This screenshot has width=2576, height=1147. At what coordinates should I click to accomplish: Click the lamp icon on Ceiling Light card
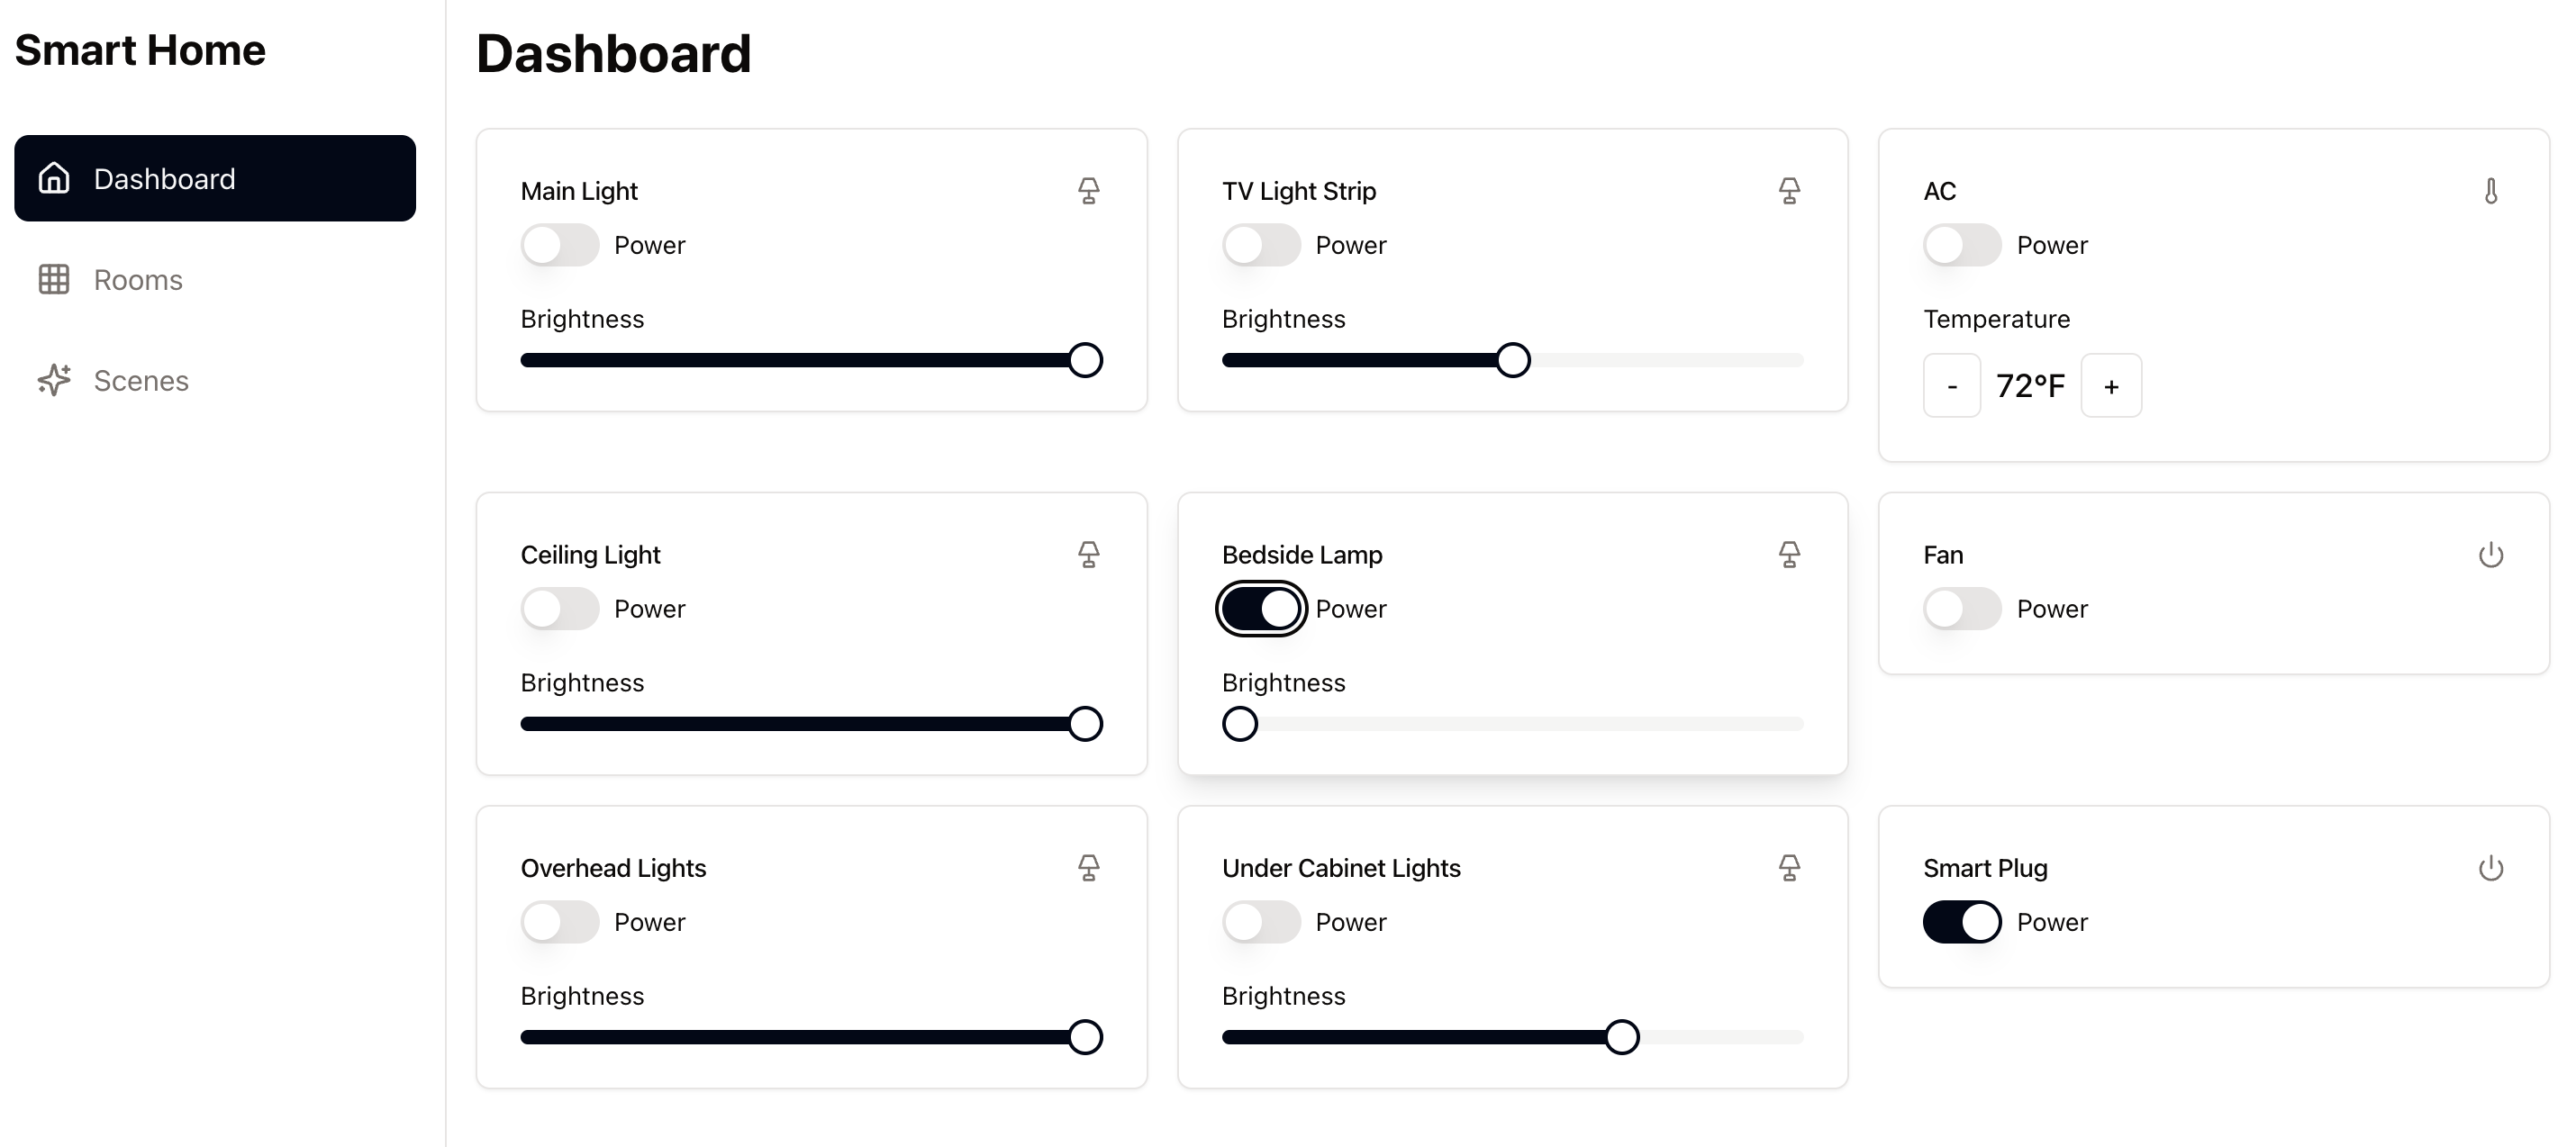tap(1089, 554)
